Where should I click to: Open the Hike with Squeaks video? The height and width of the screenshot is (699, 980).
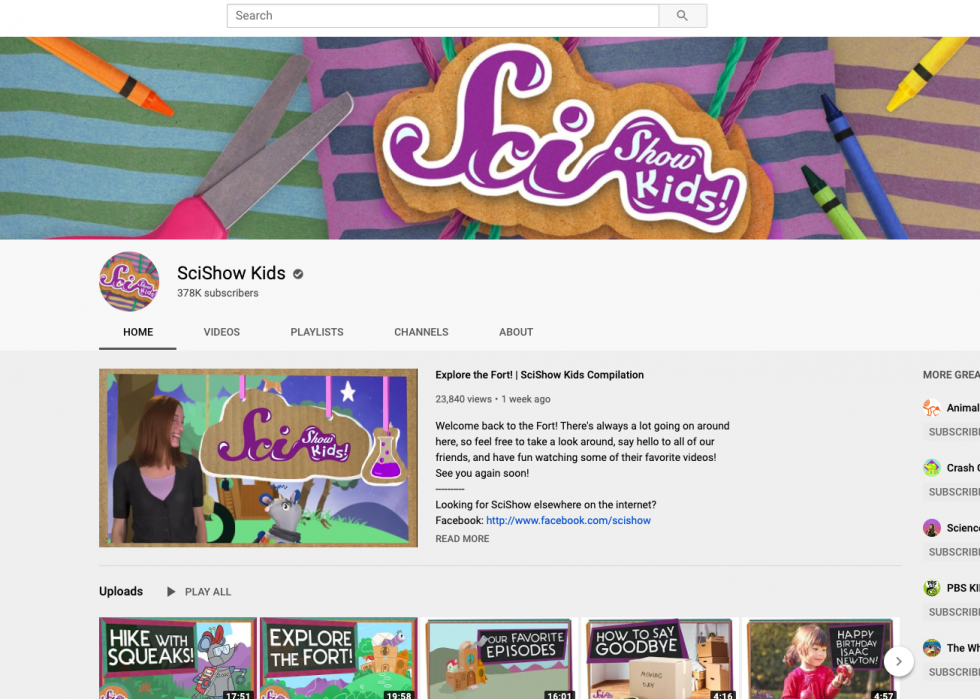(178, 658)
